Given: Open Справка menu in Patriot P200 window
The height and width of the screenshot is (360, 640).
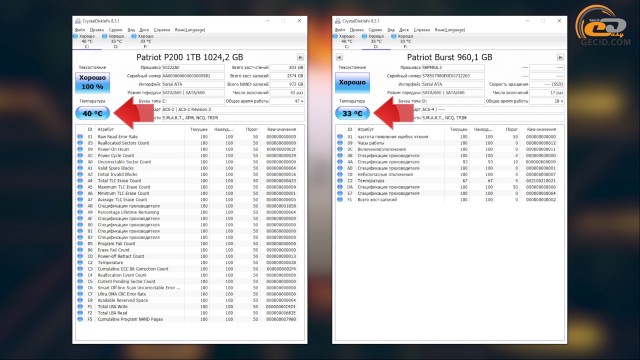Looking at the screenshot, I should click(162, 30).
